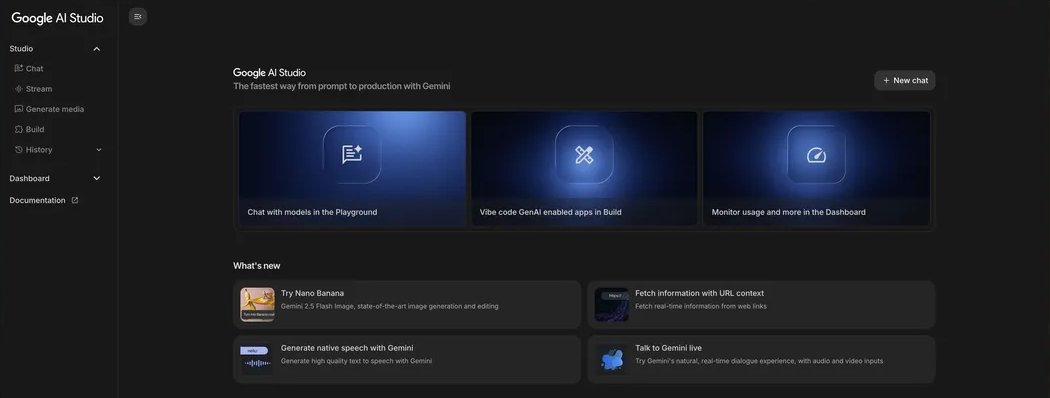The height and width of the screenshot is (398, 1050).
Task: Open Monitor usage and more in Dashboard
Action: click(816, 169)
